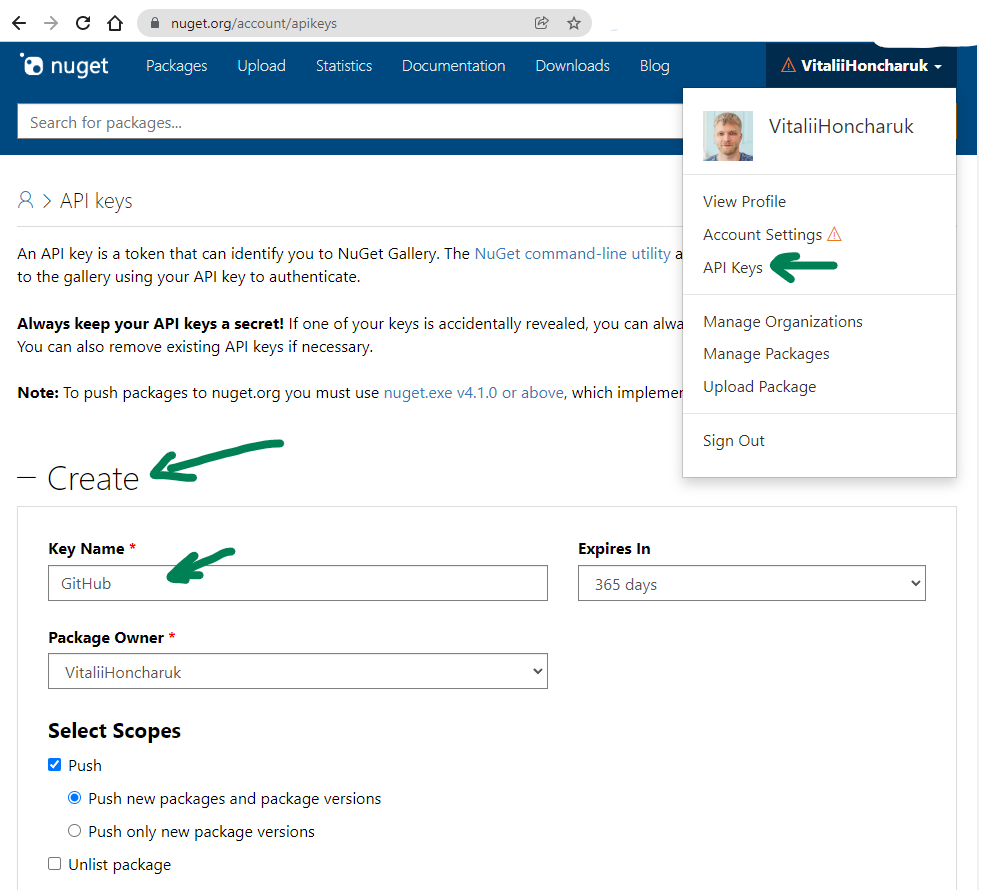The height and width of the screenshot is (890, 992).
Task: Uncheck the Push scope checkbox
Action: (54, 764)
